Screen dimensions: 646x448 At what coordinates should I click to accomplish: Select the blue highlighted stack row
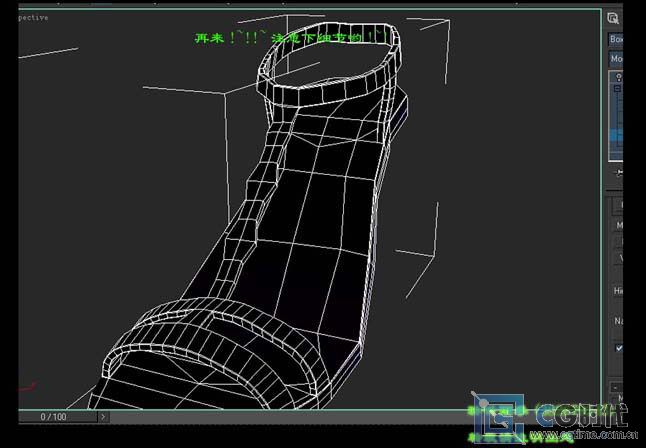pyautogui.click(x=617, y=135)
